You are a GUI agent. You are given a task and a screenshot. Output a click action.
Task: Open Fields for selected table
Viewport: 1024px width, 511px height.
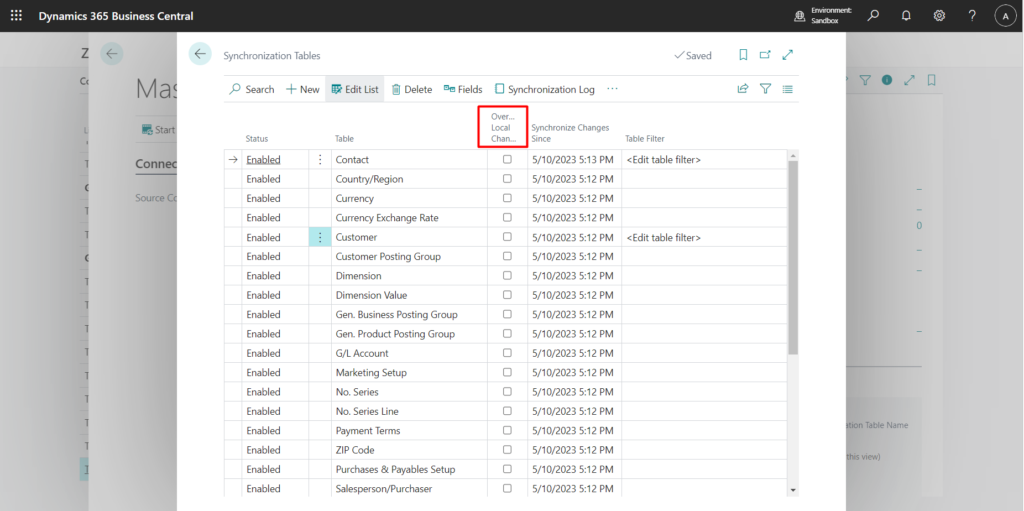(463, 89)
